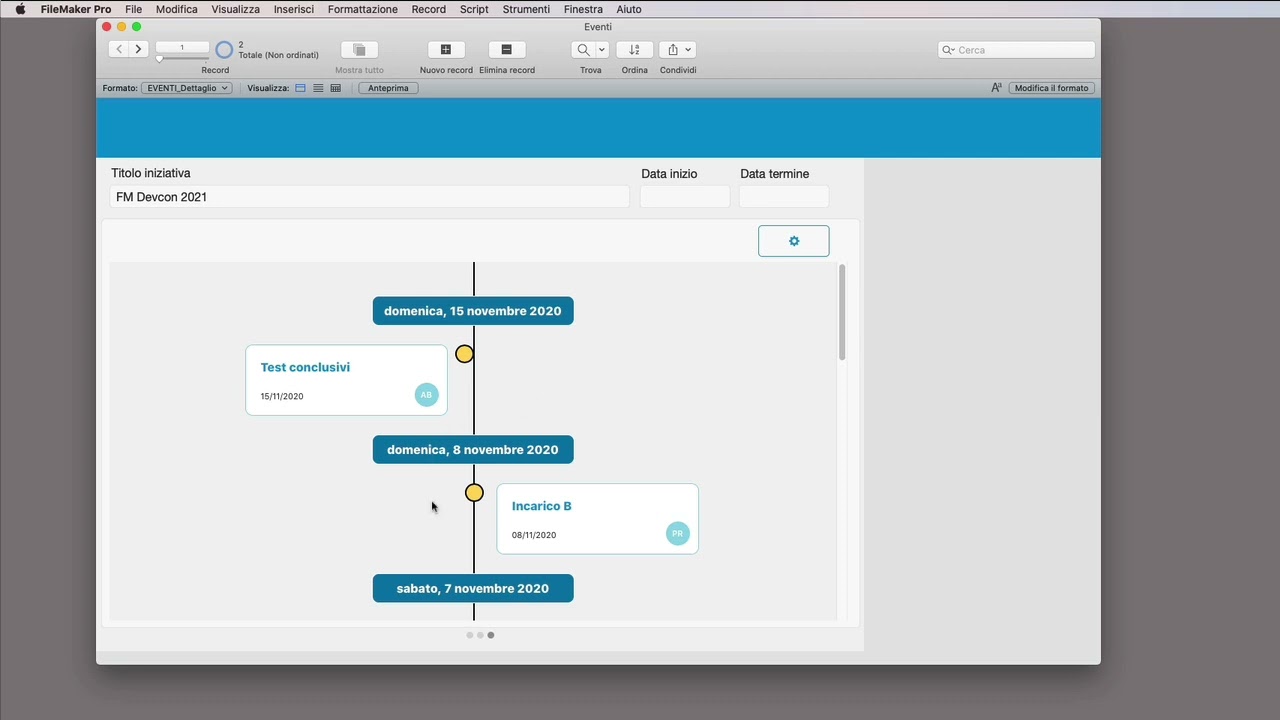Image resolution: width=1280 pixels, height=720 pixels.
Task: Open the Modifica menu
Action: pyautogui.click(x=176, y=9)
